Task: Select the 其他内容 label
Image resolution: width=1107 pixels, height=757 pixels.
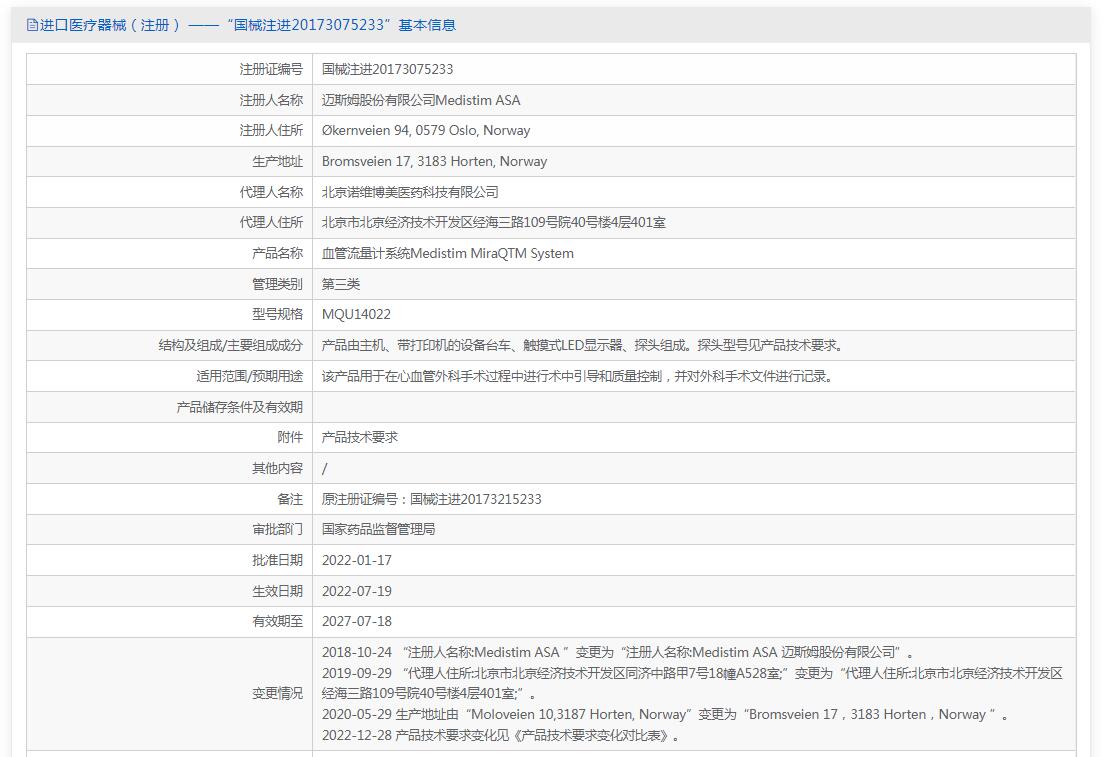Action: (277, 468)
